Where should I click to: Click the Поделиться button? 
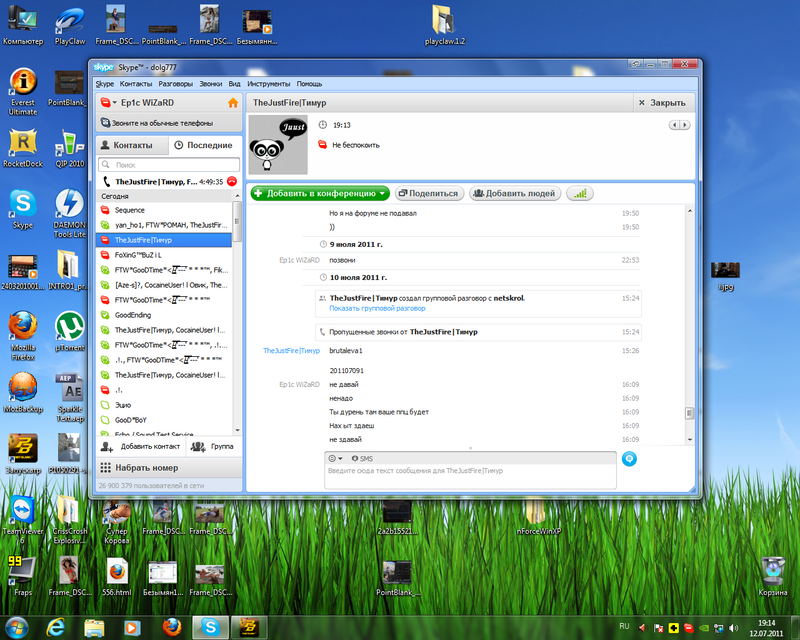pos(429,193)
